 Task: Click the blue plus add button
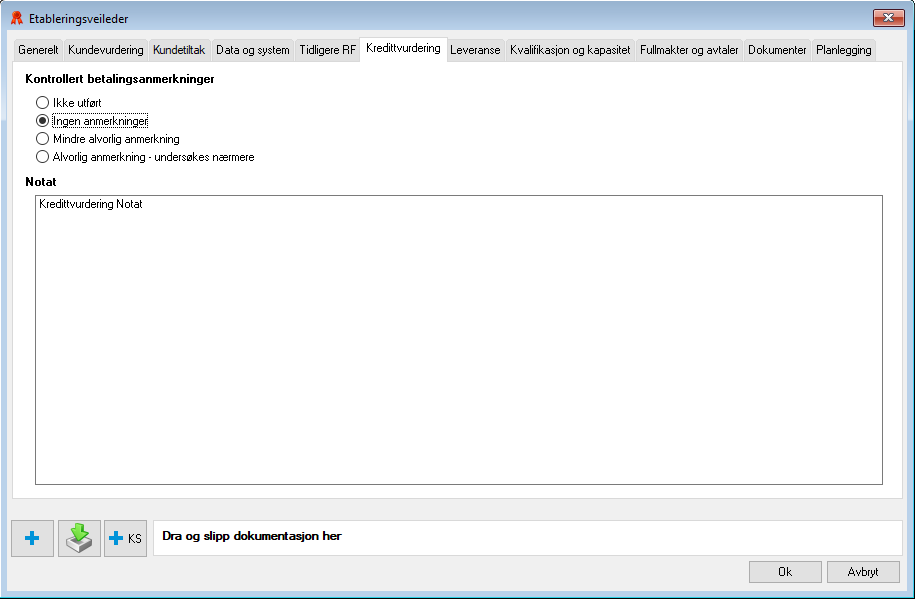[x=33, y=538]
